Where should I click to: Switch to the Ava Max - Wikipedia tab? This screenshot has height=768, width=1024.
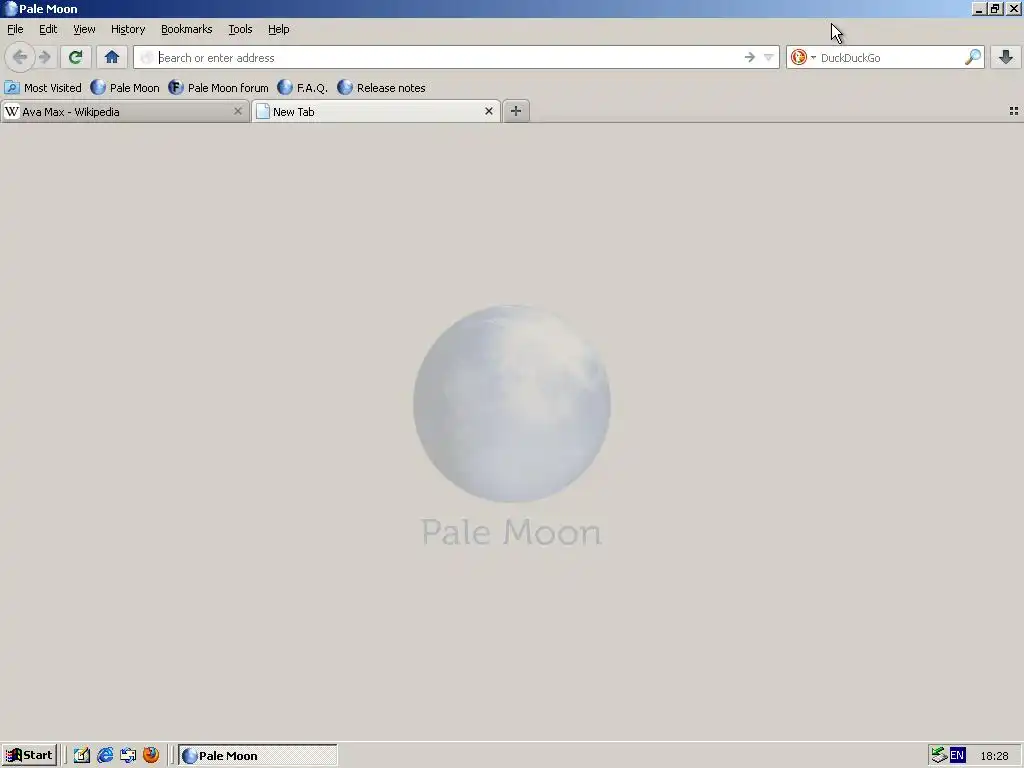pos(124,112)
